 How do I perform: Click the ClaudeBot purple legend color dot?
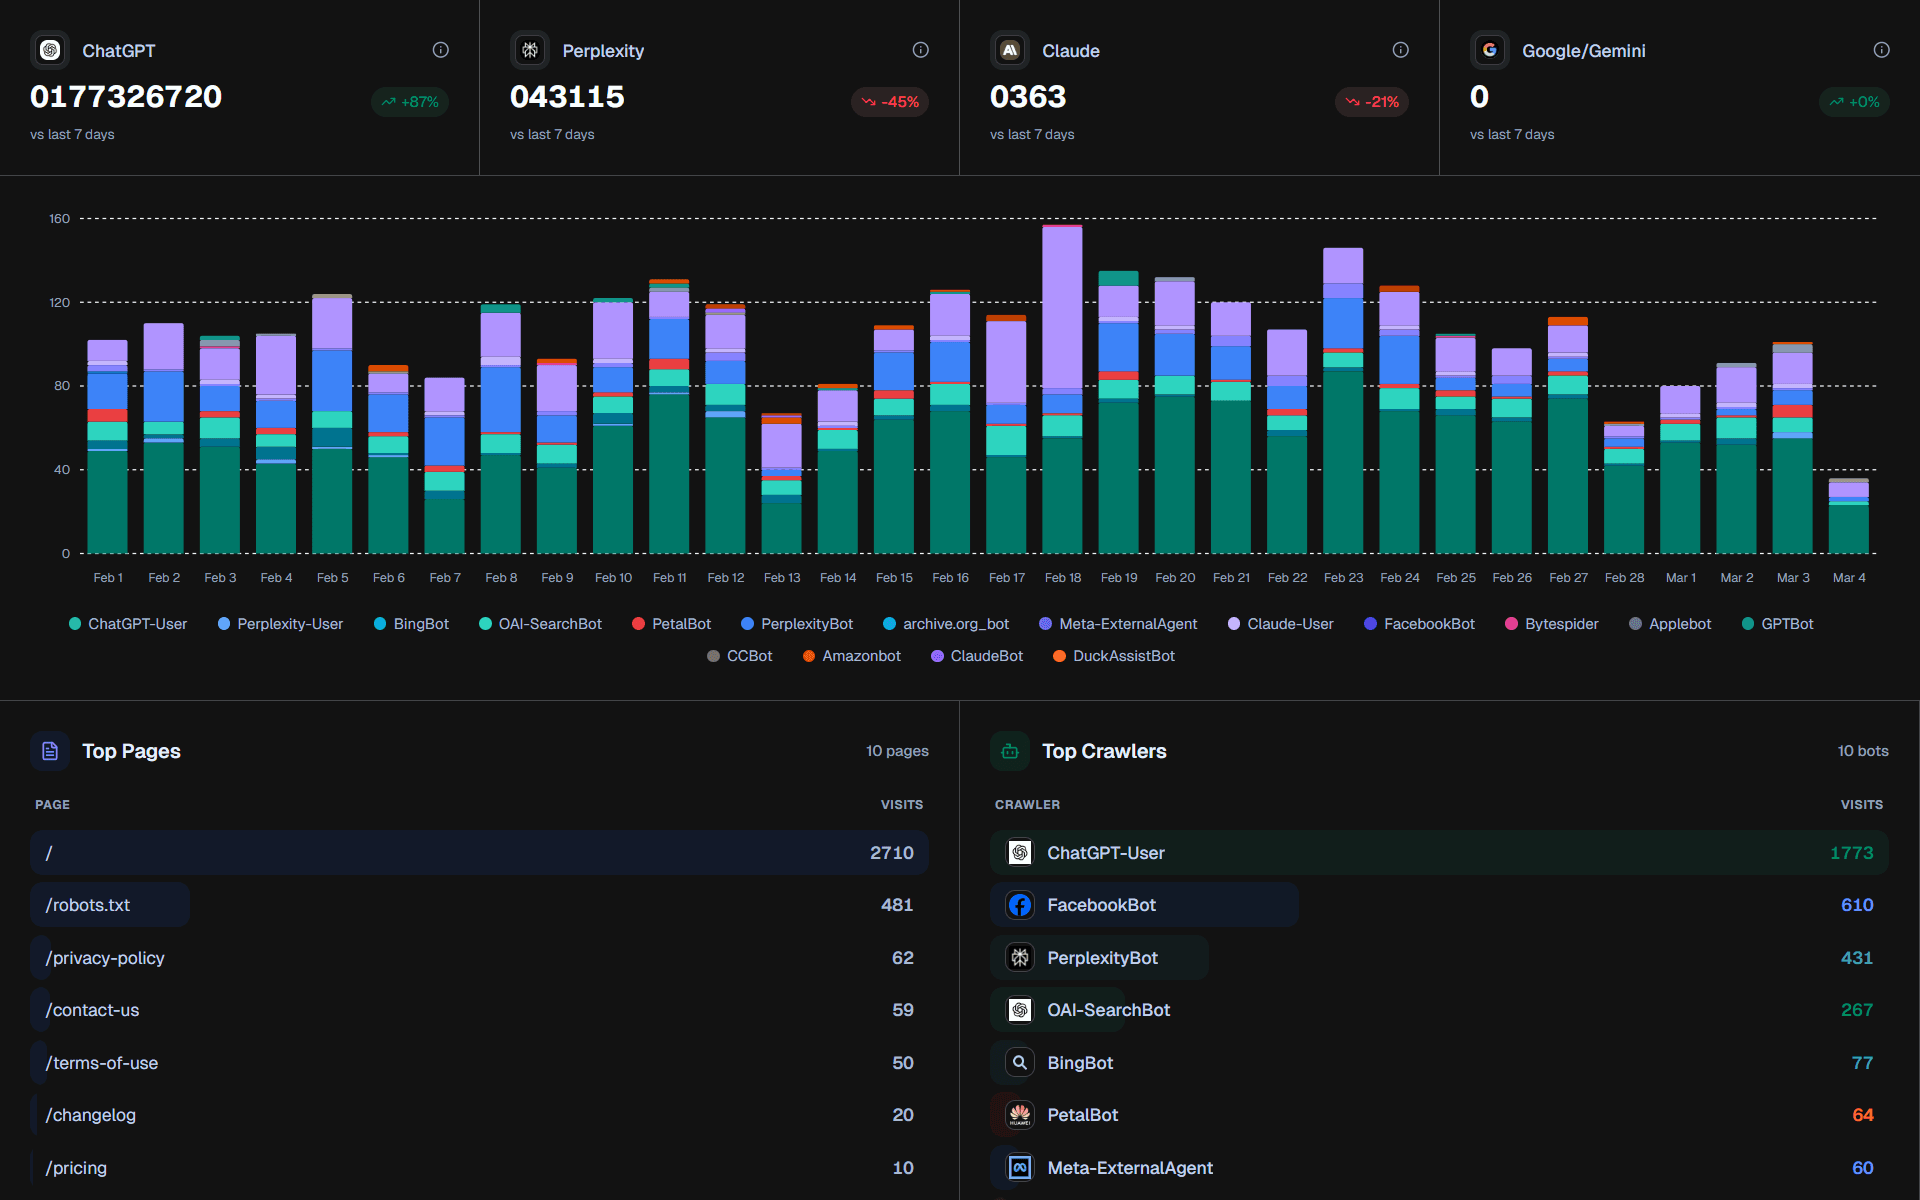(936, 656)
